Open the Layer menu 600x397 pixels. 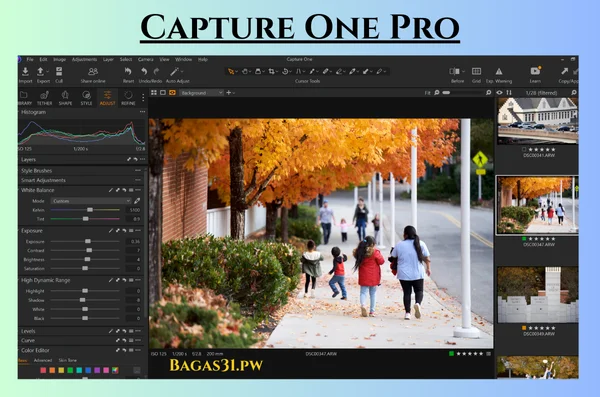108,59
